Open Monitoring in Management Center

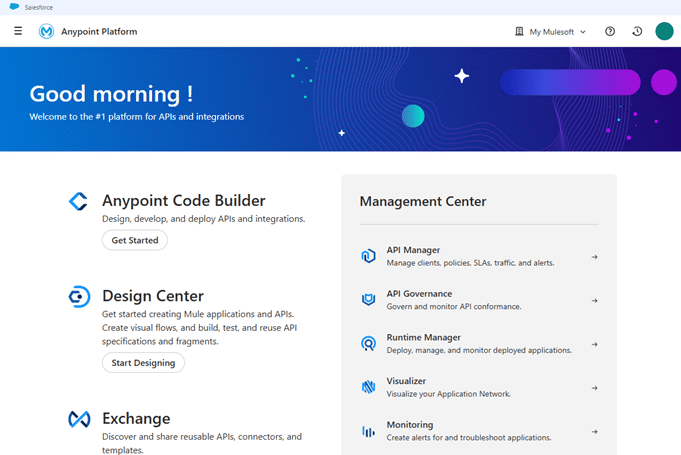(409, 425)
